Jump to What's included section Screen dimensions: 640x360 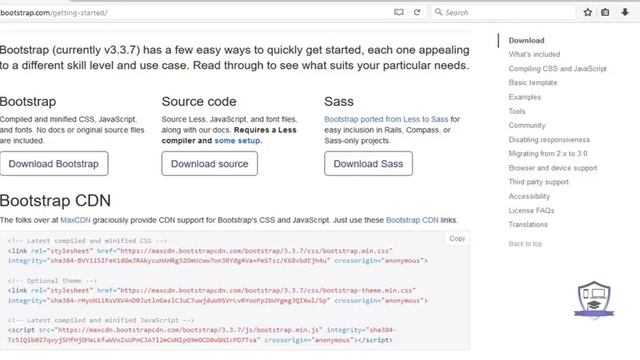534,54
